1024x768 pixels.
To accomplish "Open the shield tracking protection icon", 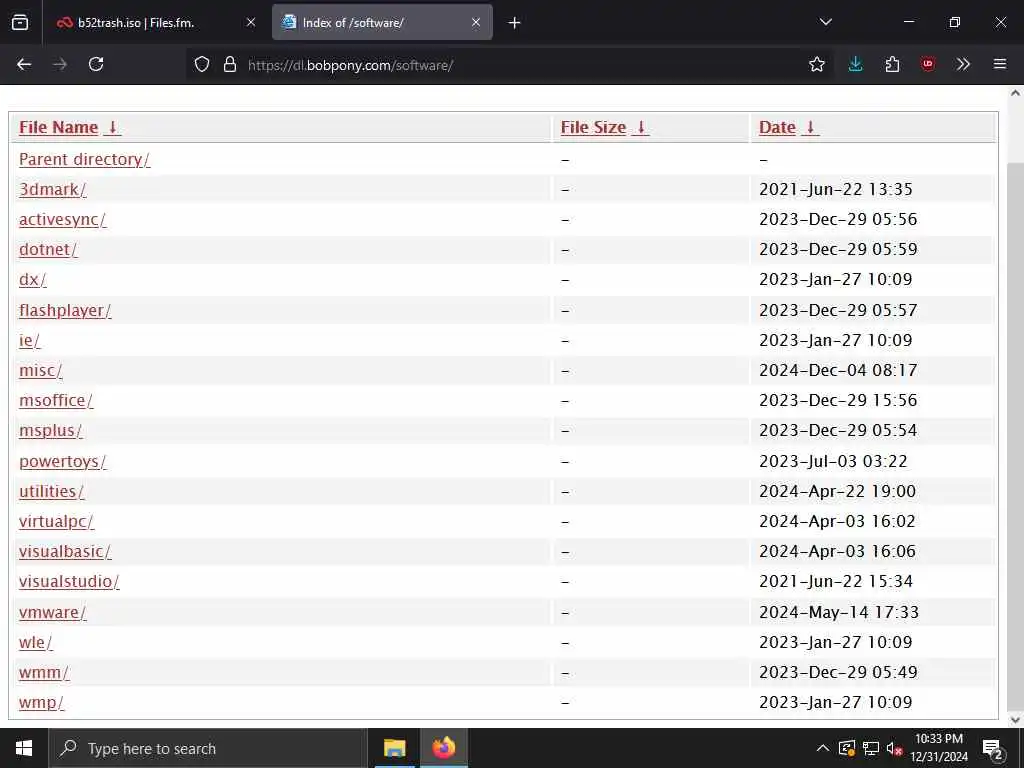I will pos(202,64).
